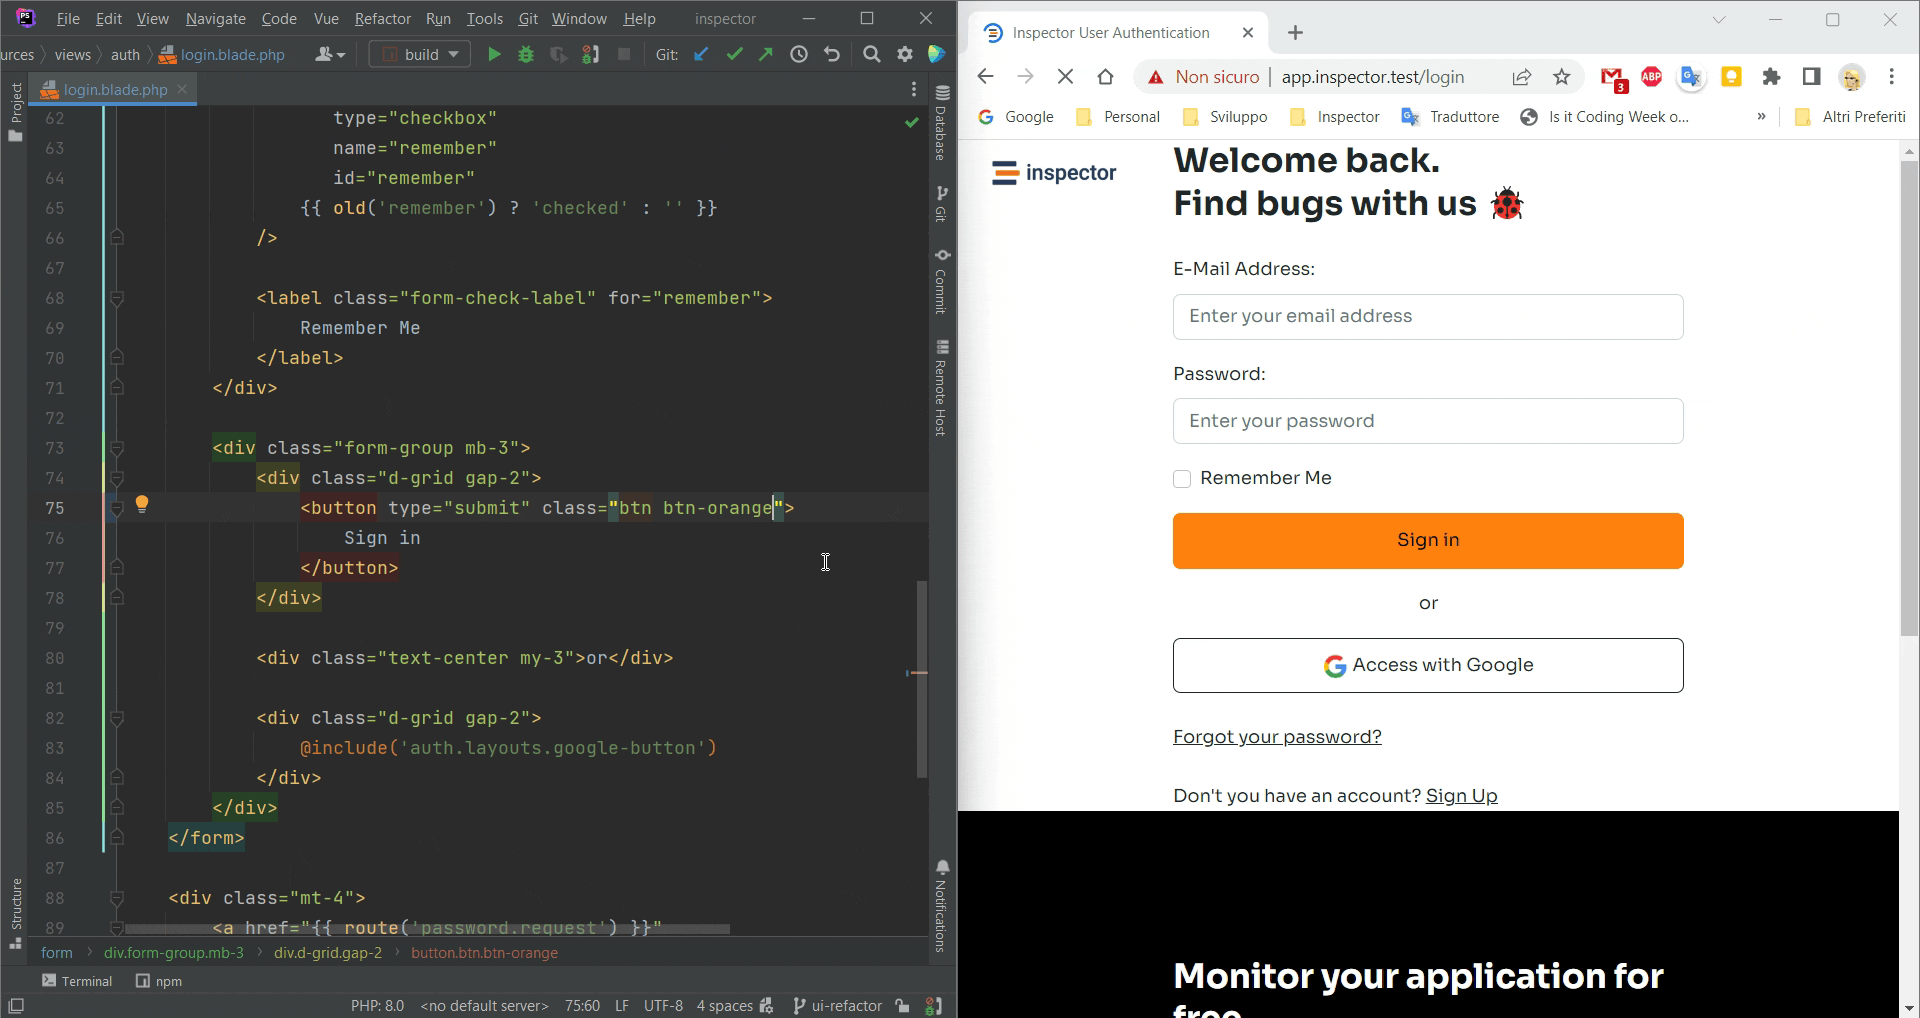Rollback changes with the undo arrow

[x=832, y=54]
